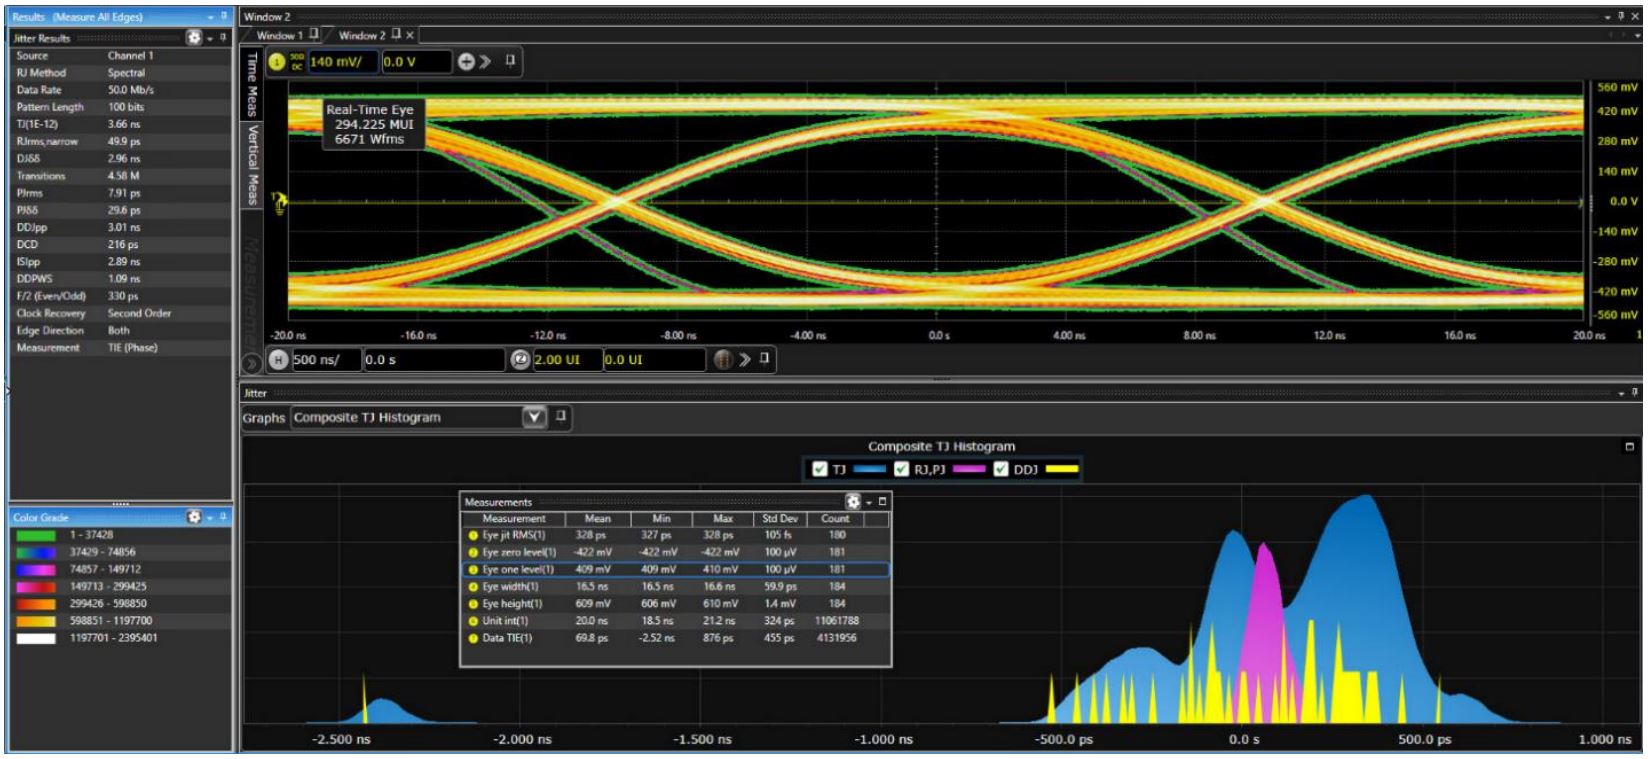
Task: Open the Composite TJ Histogram graph dropdown
Action: 535,418
